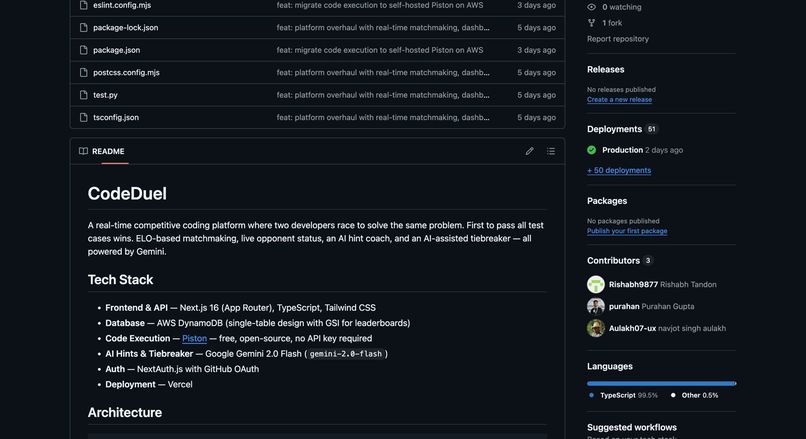Open Rishabh9877's avatar
This screenshot has height=439, width=806.
click(x=596, y=284)
